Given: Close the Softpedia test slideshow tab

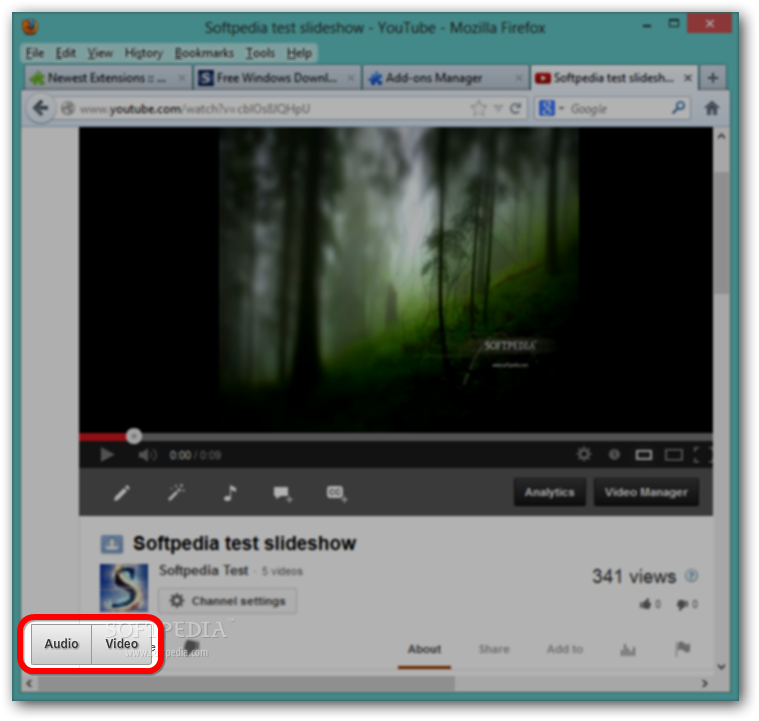Looking at the screenshot, I should [687, 78].
